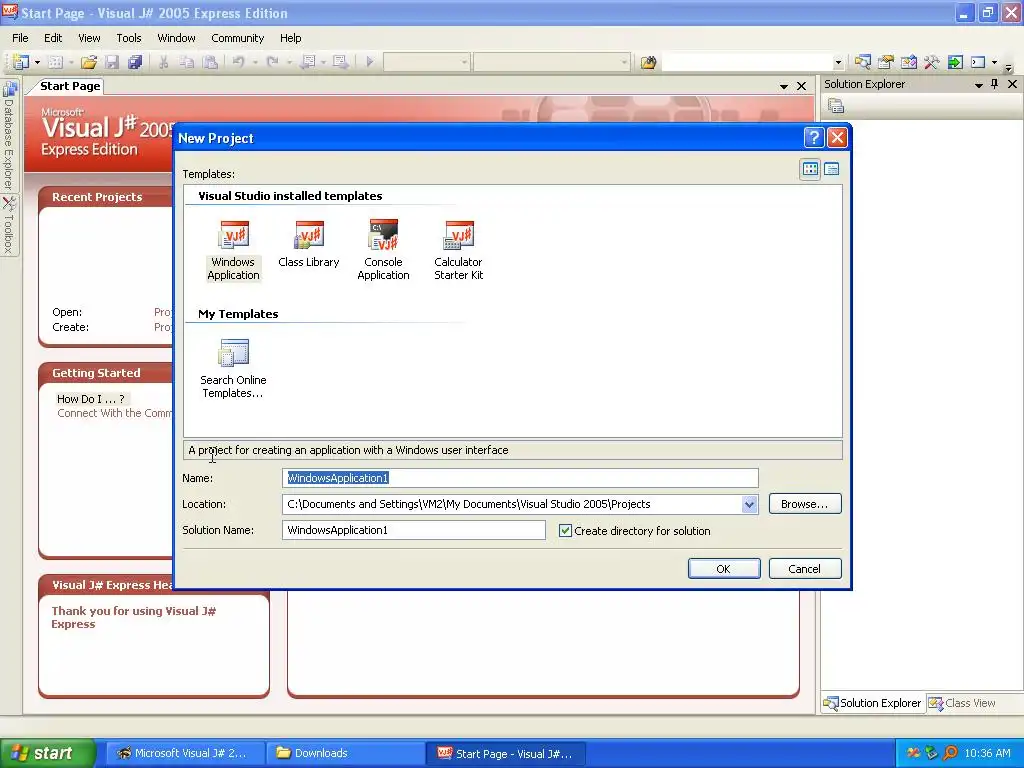Click the Browse... button
1024x768 pixels.
coord(805,504)
